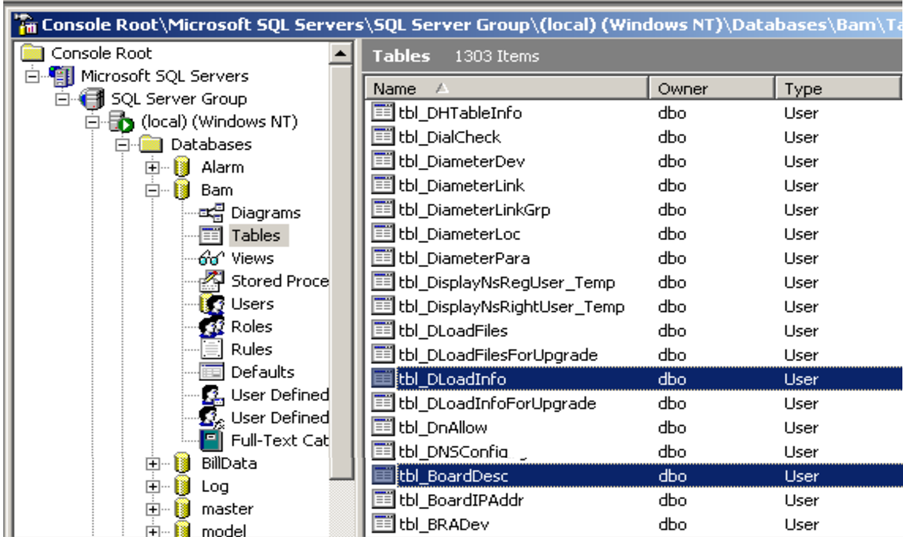Select the tbl_DisplayNsRegUser_Temp table name
The width and height of the screenshot is (903, 537).
[507, 282]
